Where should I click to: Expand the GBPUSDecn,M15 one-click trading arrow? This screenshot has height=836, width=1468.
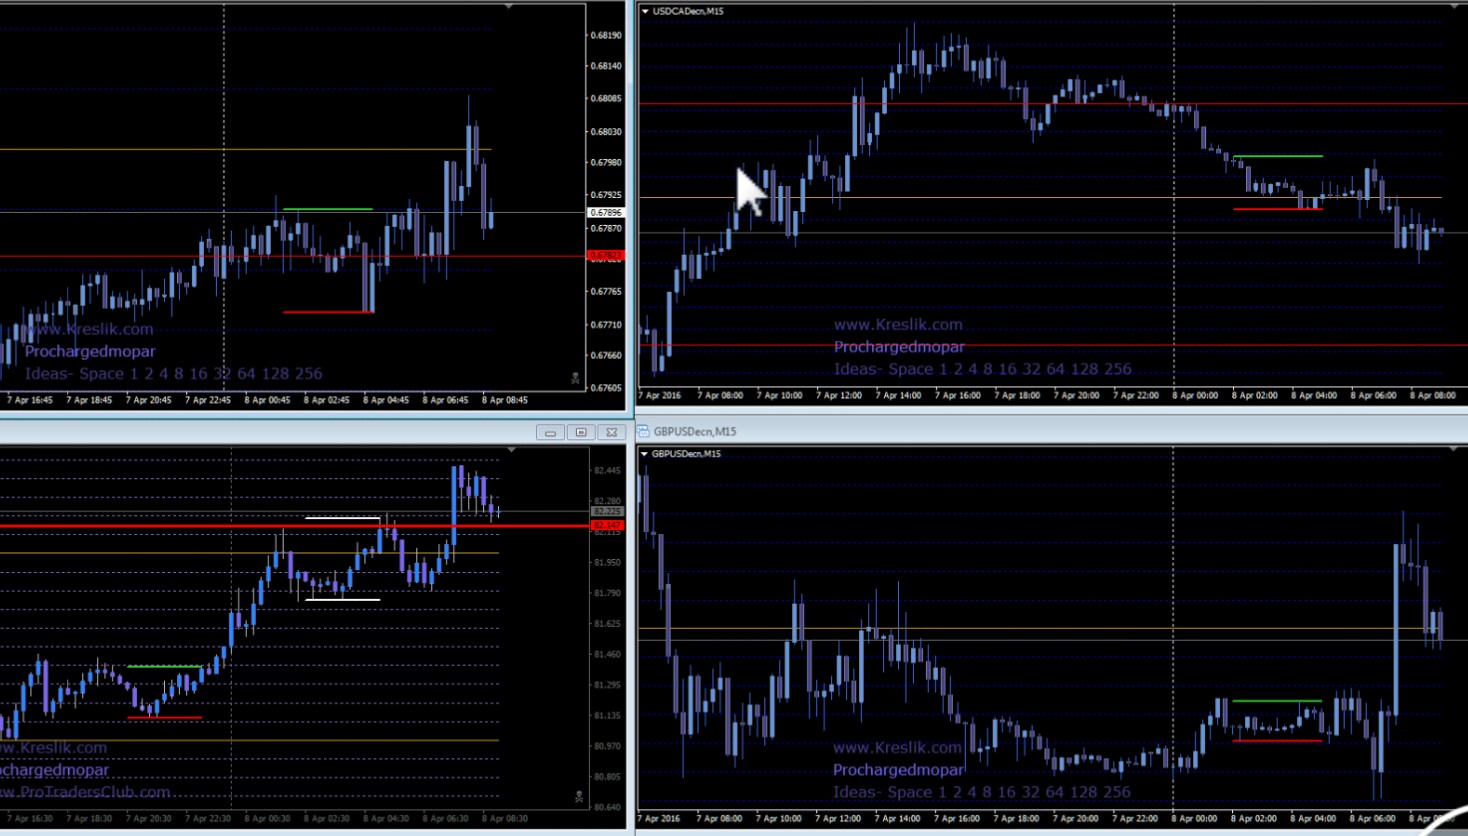click(644, 454)
